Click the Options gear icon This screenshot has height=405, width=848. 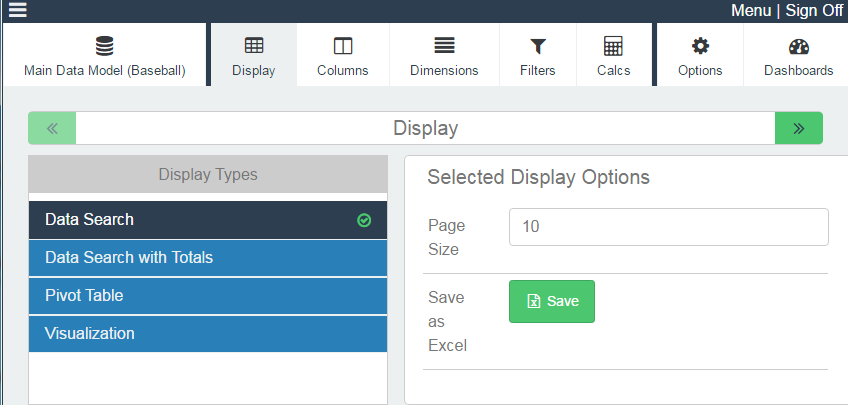[x=700, y=46]
